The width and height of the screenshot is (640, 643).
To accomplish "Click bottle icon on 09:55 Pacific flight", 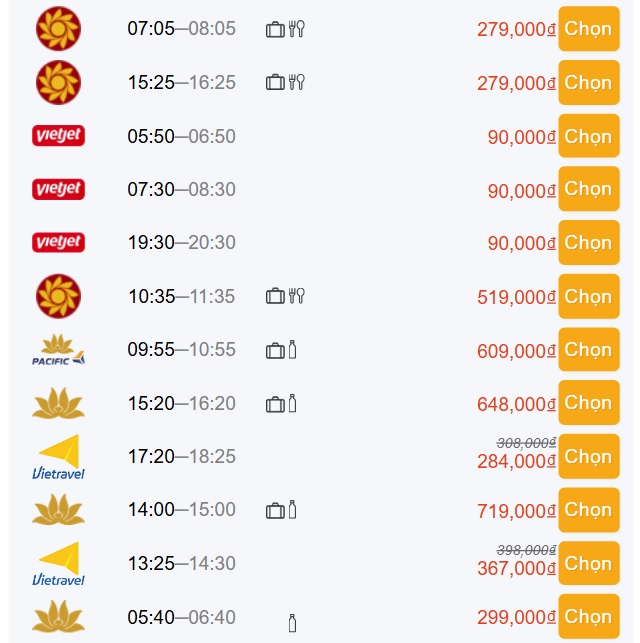I will pyautogui.click(x=292, y=350).
